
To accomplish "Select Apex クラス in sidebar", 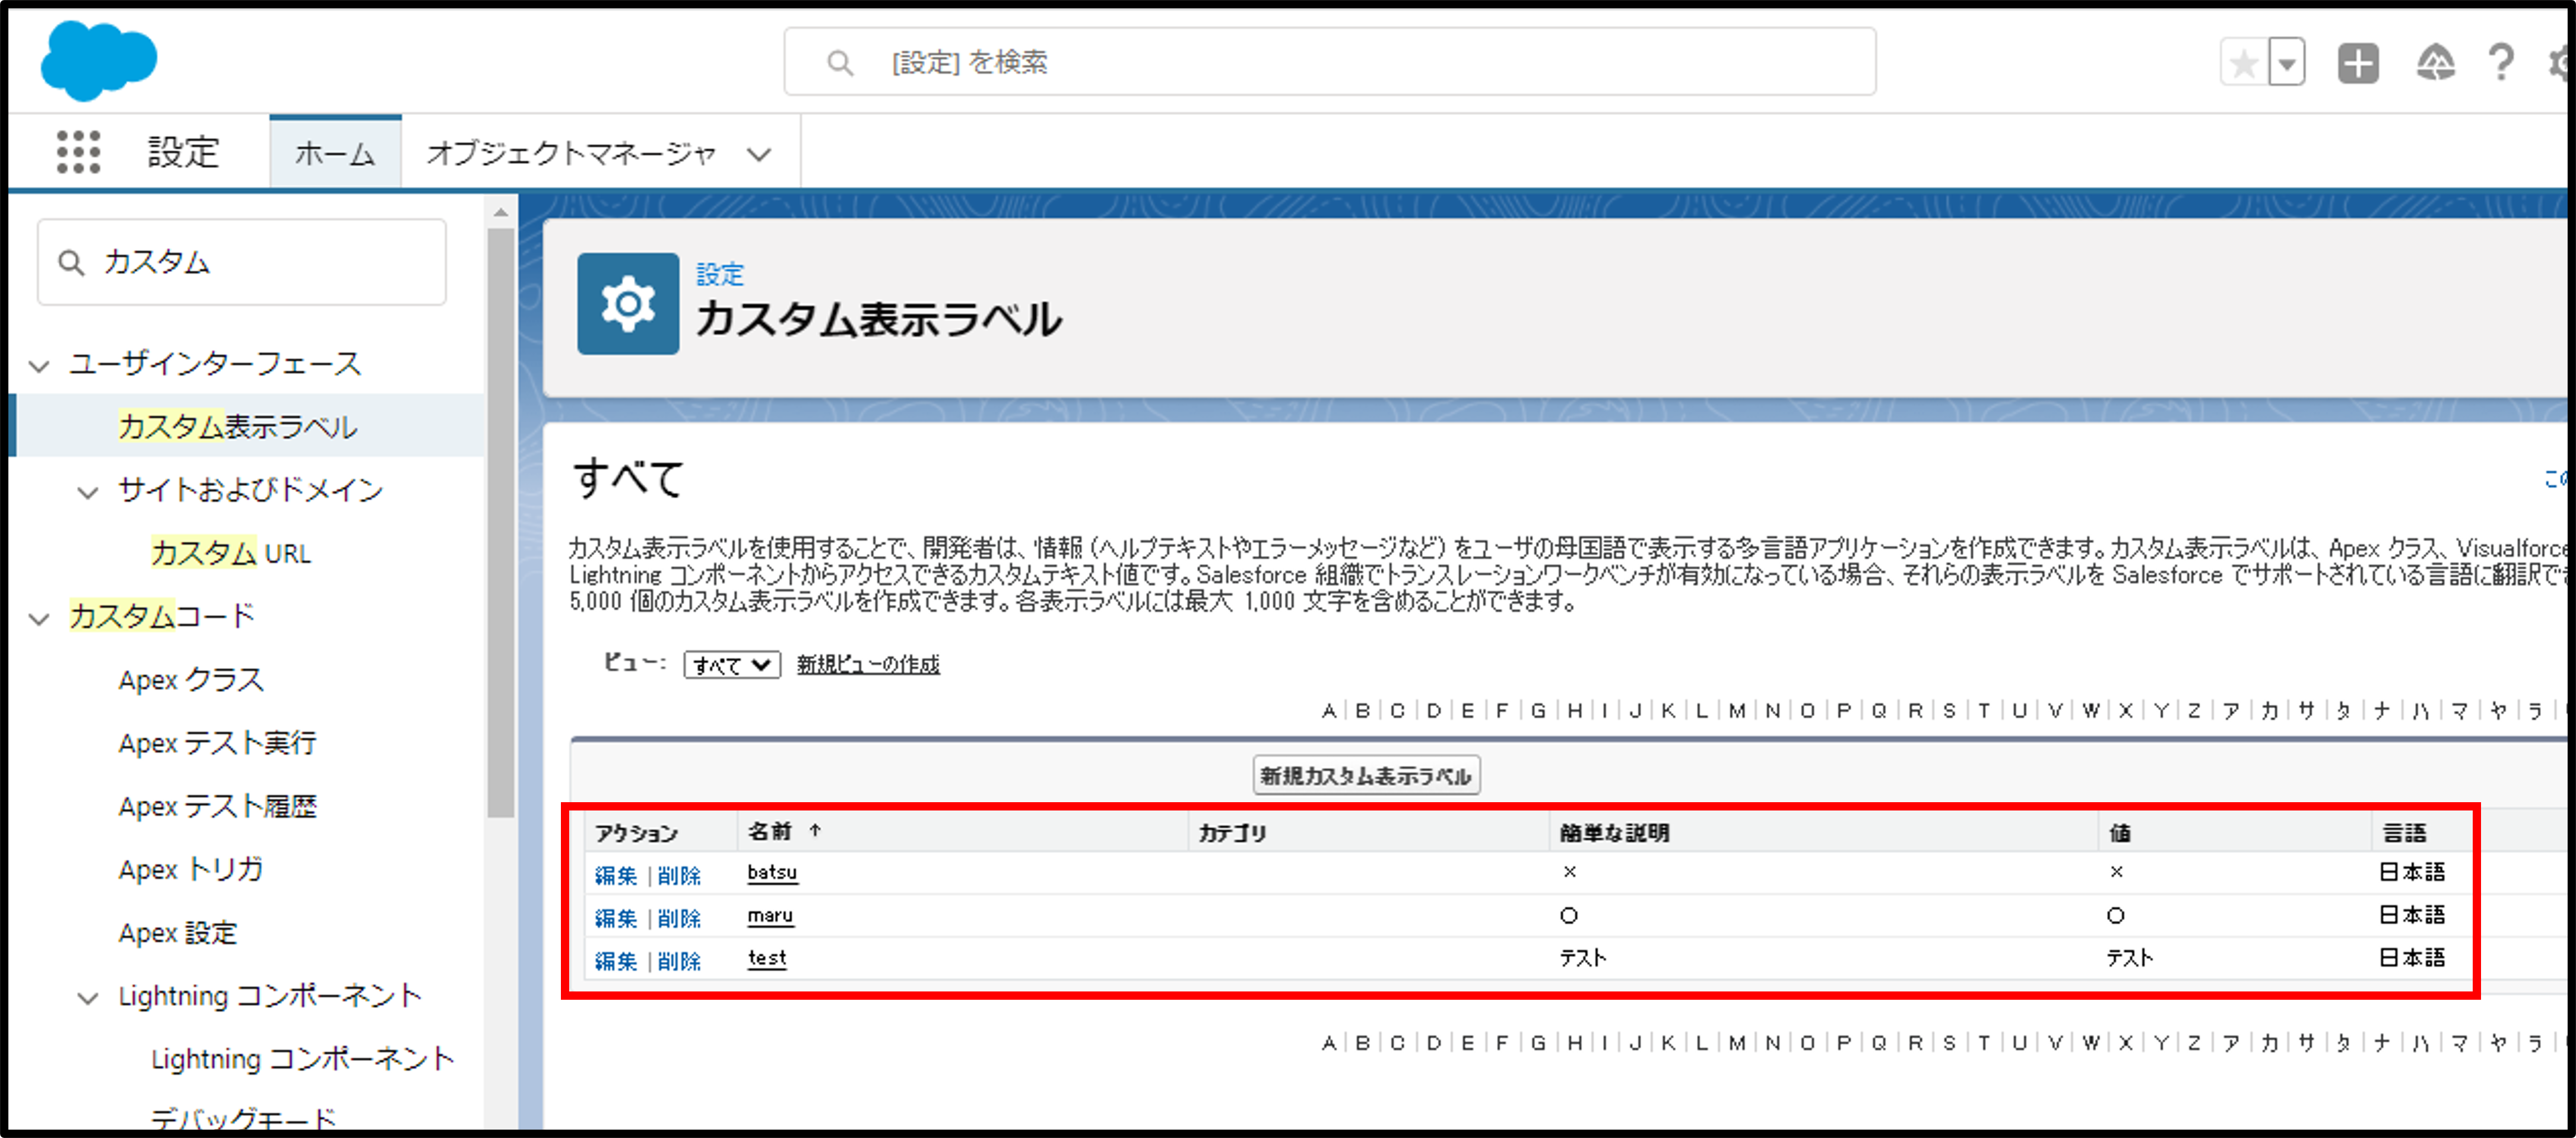I will pos(191,680).
